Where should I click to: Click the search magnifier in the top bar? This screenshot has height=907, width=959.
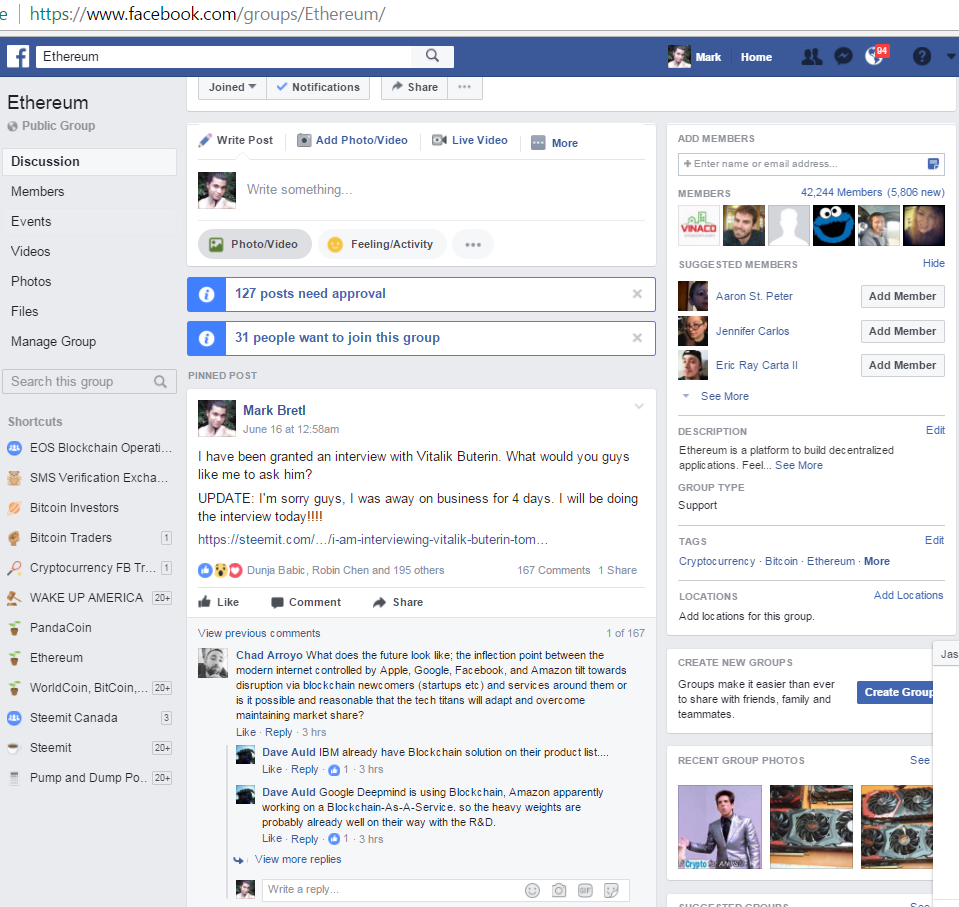[x=432, y=56]
